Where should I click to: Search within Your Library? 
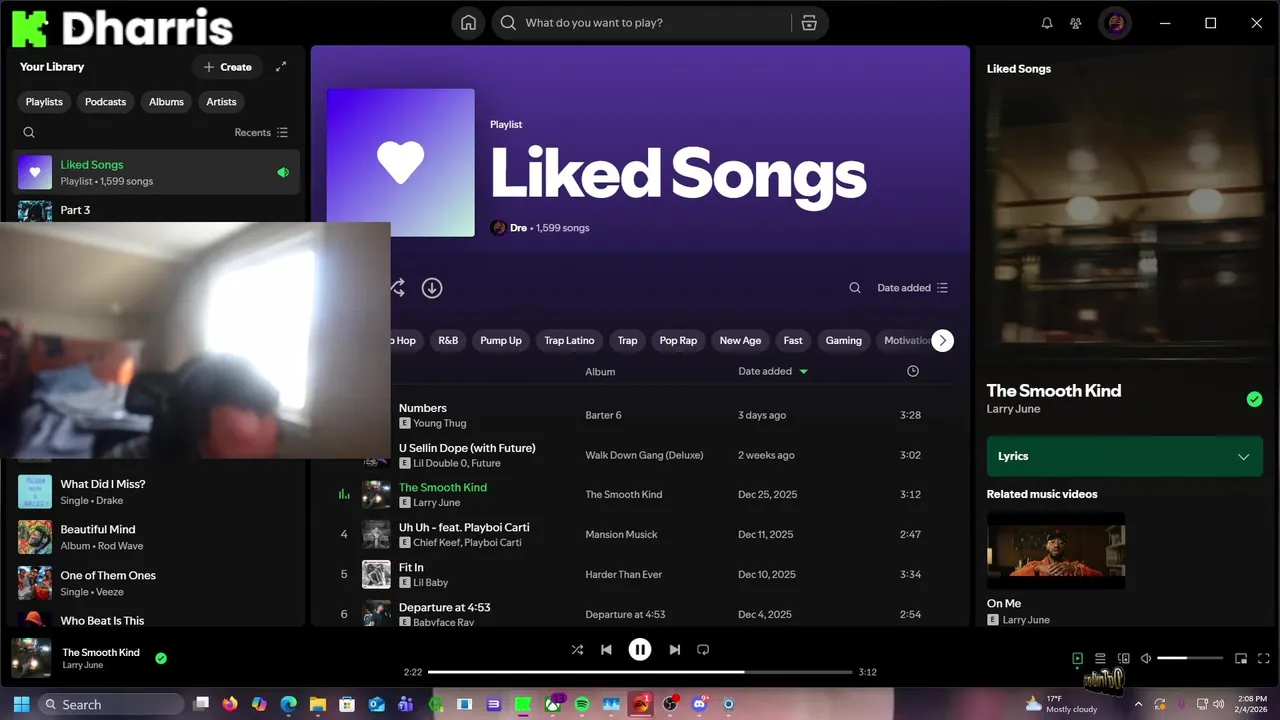[x=29, y=132]
